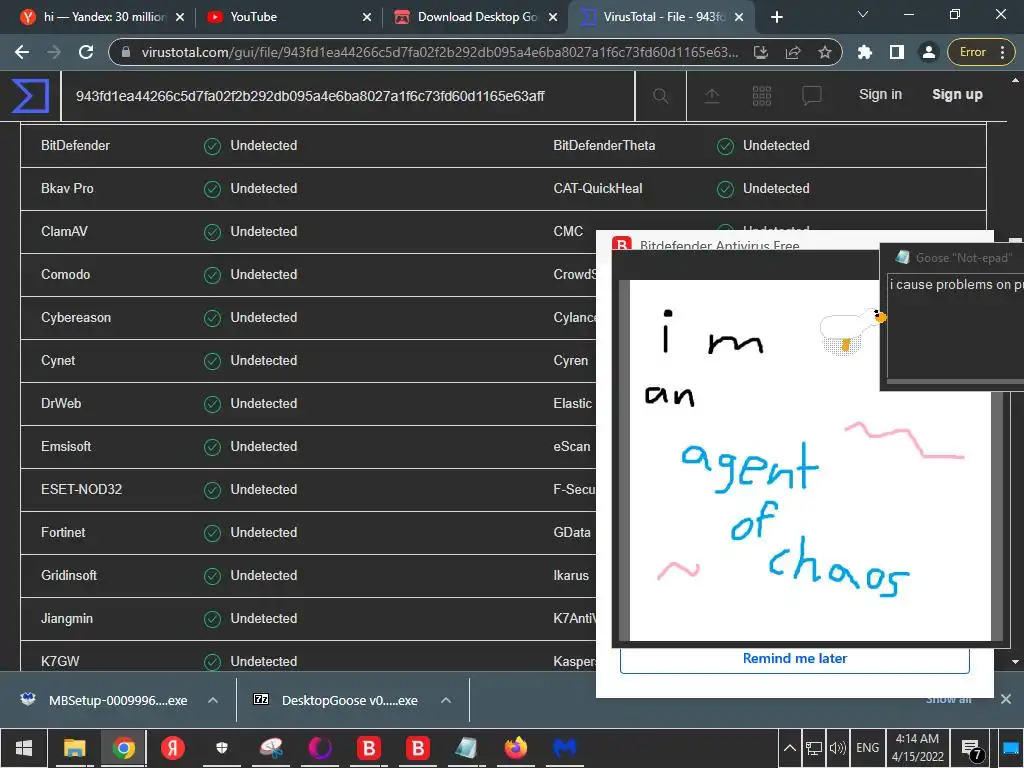
Task: Click the ClamAV engine name
Action: (64, 231)
